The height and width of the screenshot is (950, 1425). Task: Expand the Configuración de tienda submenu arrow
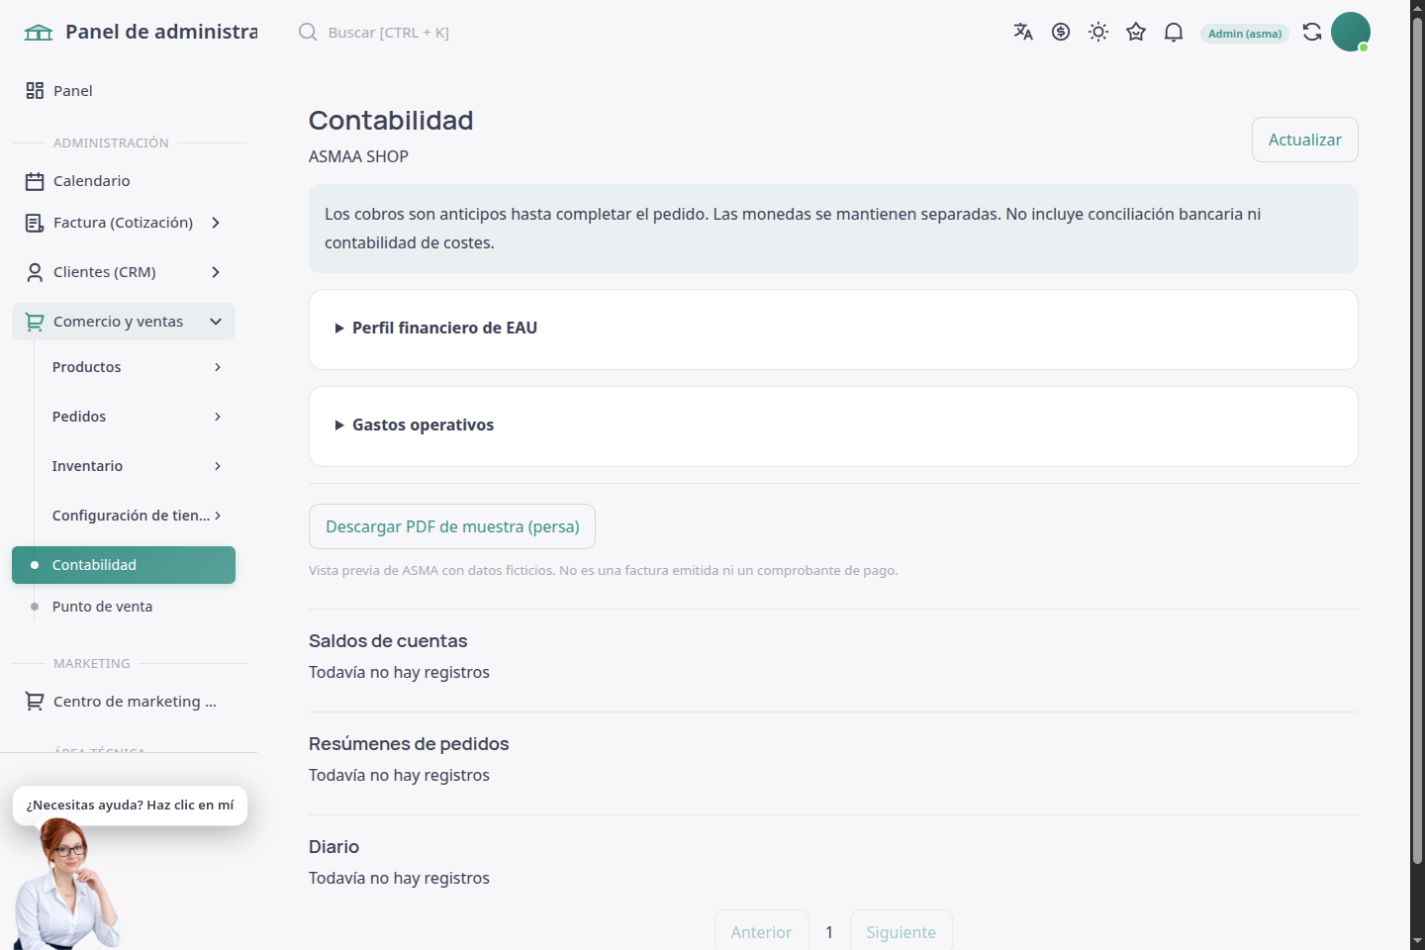[x=217, y=516]
